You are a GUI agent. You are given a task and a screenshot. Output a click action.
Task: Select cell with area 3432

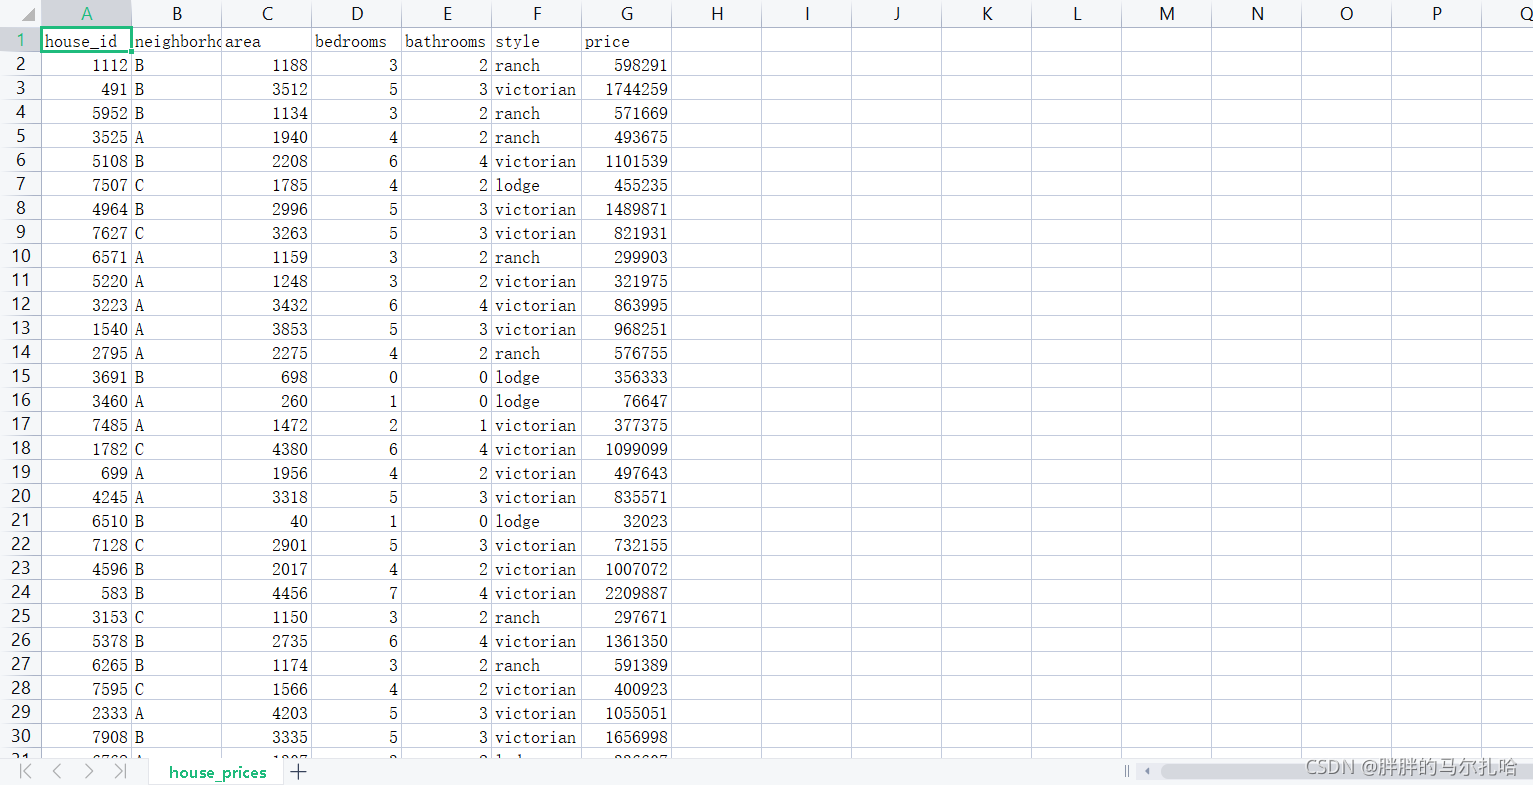click(x=267, y=305)
